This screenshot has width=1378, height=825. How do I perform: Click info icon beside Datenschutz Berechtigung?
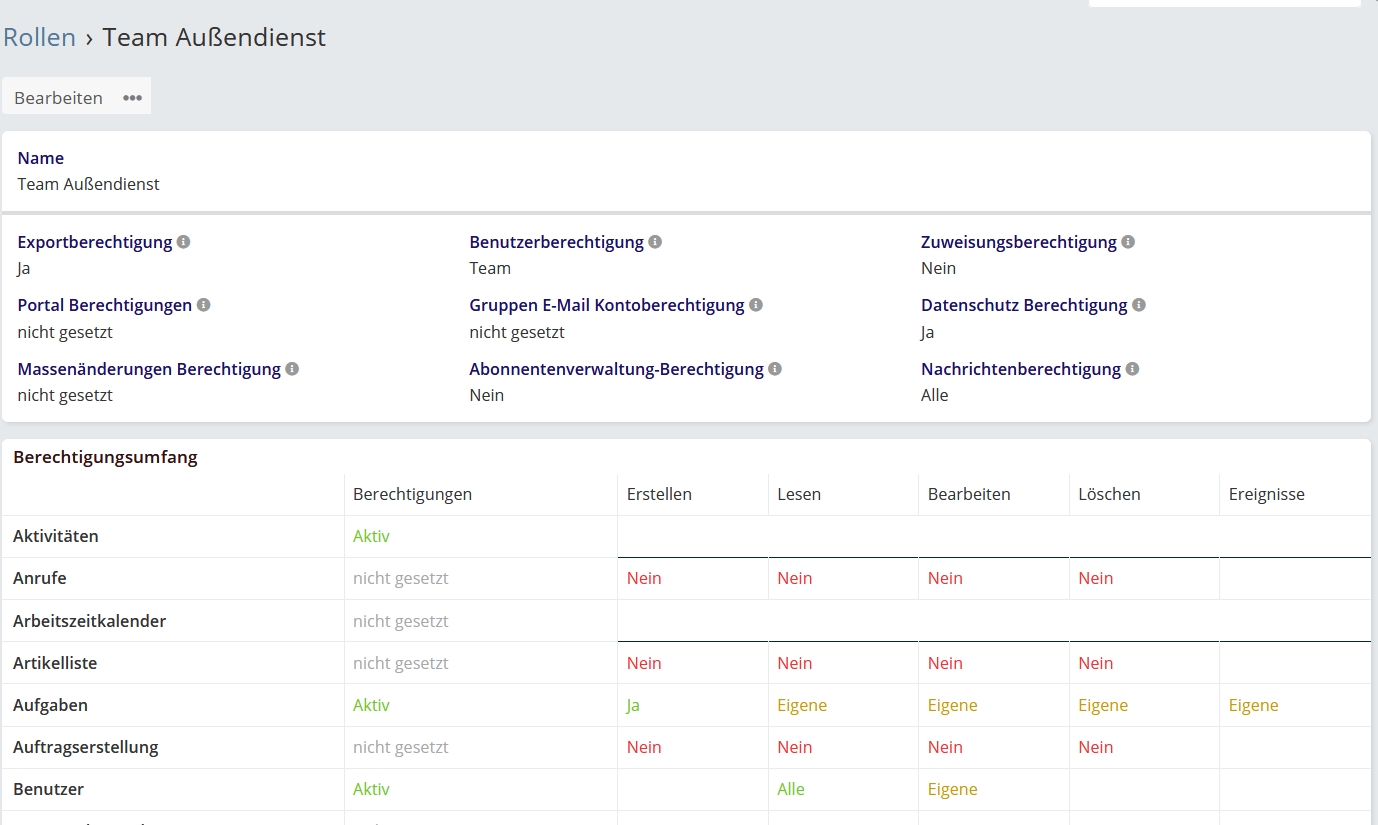click(x=1139, y=305)
